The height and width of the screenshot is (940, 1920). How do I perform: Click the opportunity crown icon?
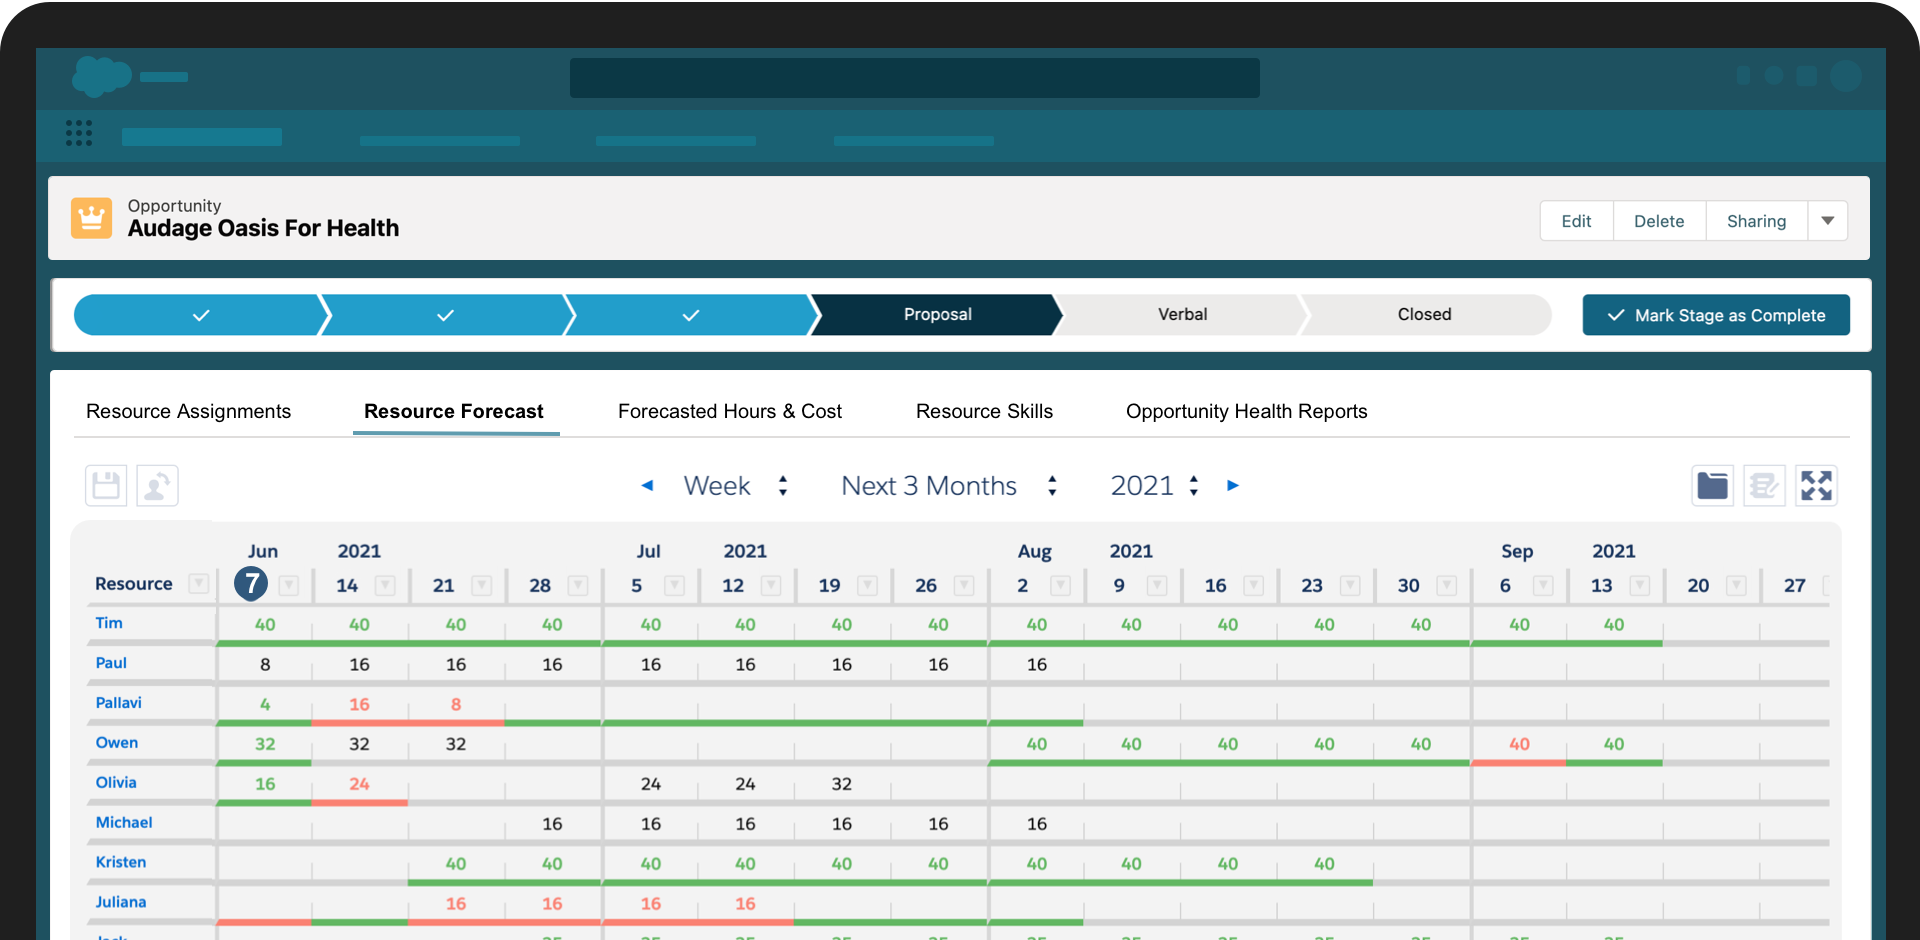tap(91, 217)
